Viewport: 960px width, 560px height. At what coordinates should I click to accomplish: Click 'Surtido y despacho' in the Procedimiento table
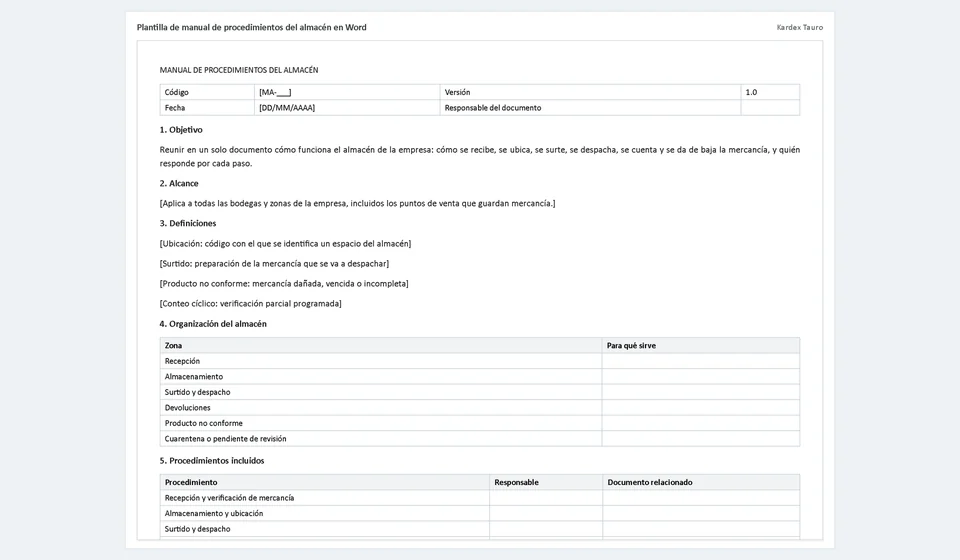[x=324, y=529]
